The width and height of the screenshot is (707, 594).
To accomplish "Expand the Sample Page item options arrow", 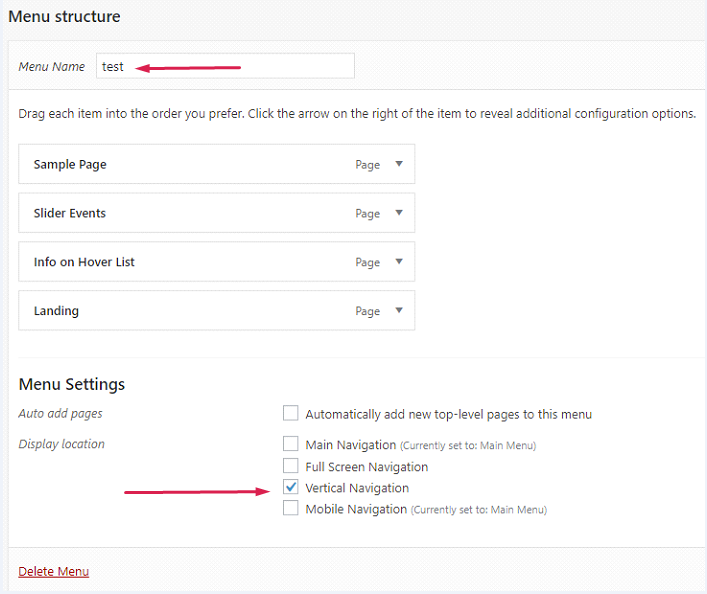I will (399, 164).
